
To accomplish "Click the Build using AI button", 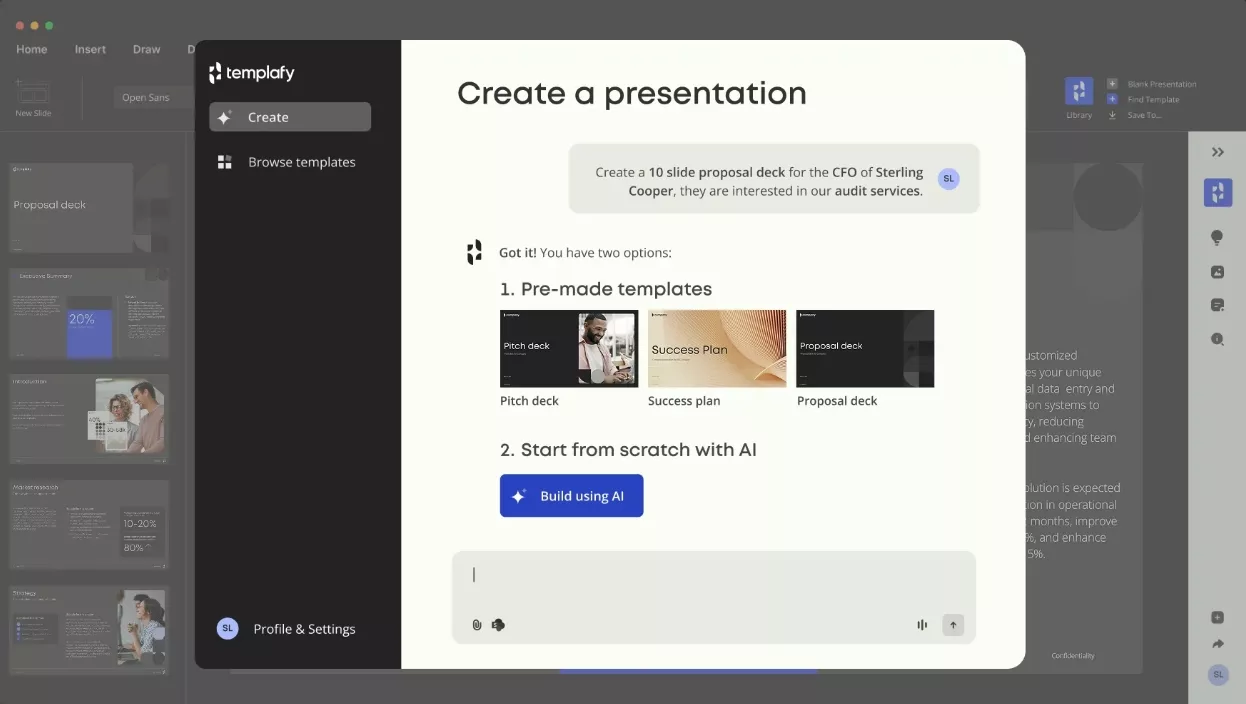I will (571, 495).
